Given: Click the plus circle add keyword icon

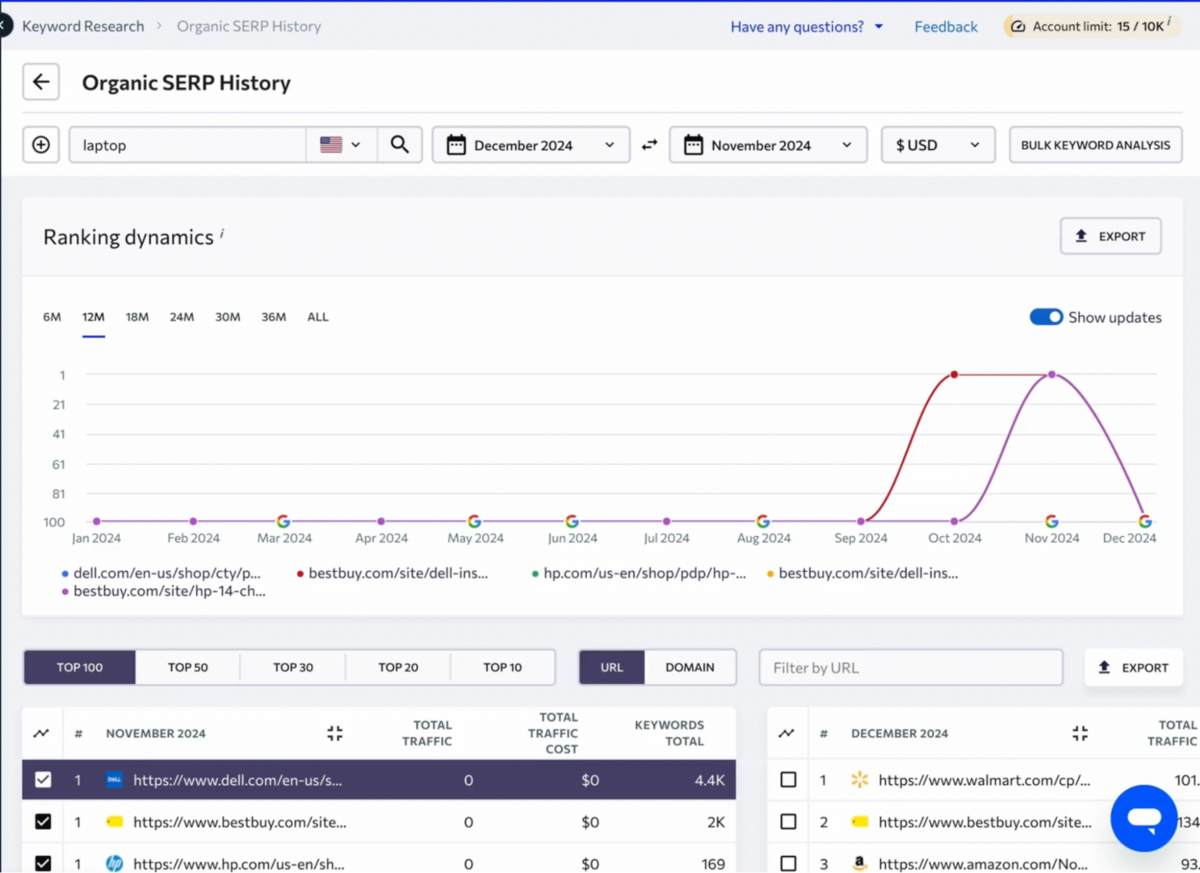Looking at the screenshot, I should pos(41,145).
